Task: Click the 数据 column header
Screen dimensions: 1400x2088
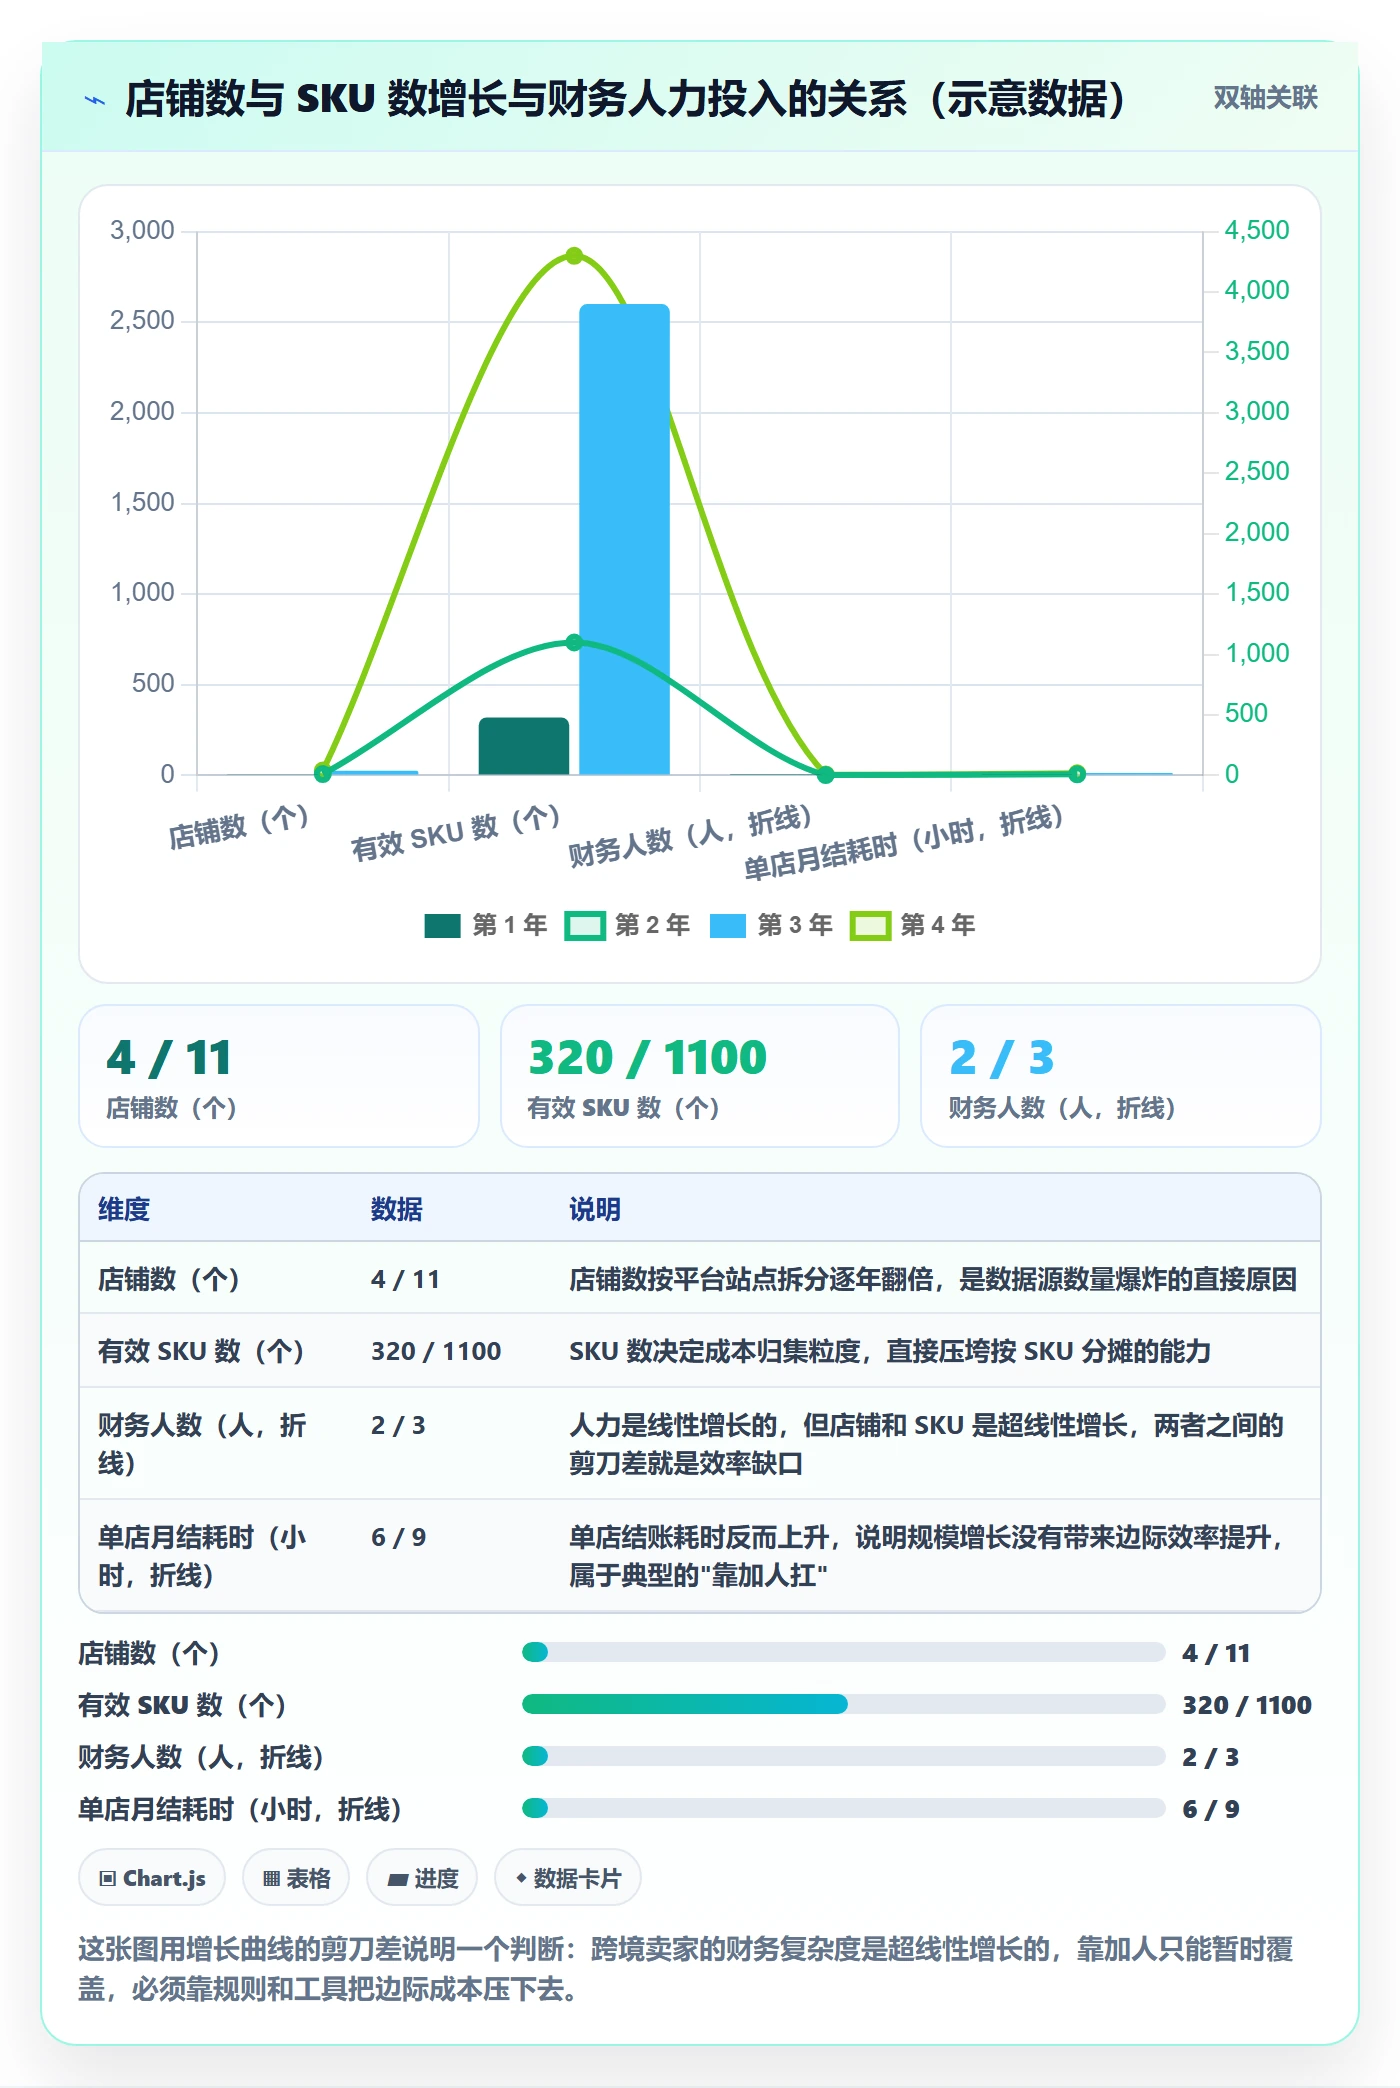Action: (396, 1209)
